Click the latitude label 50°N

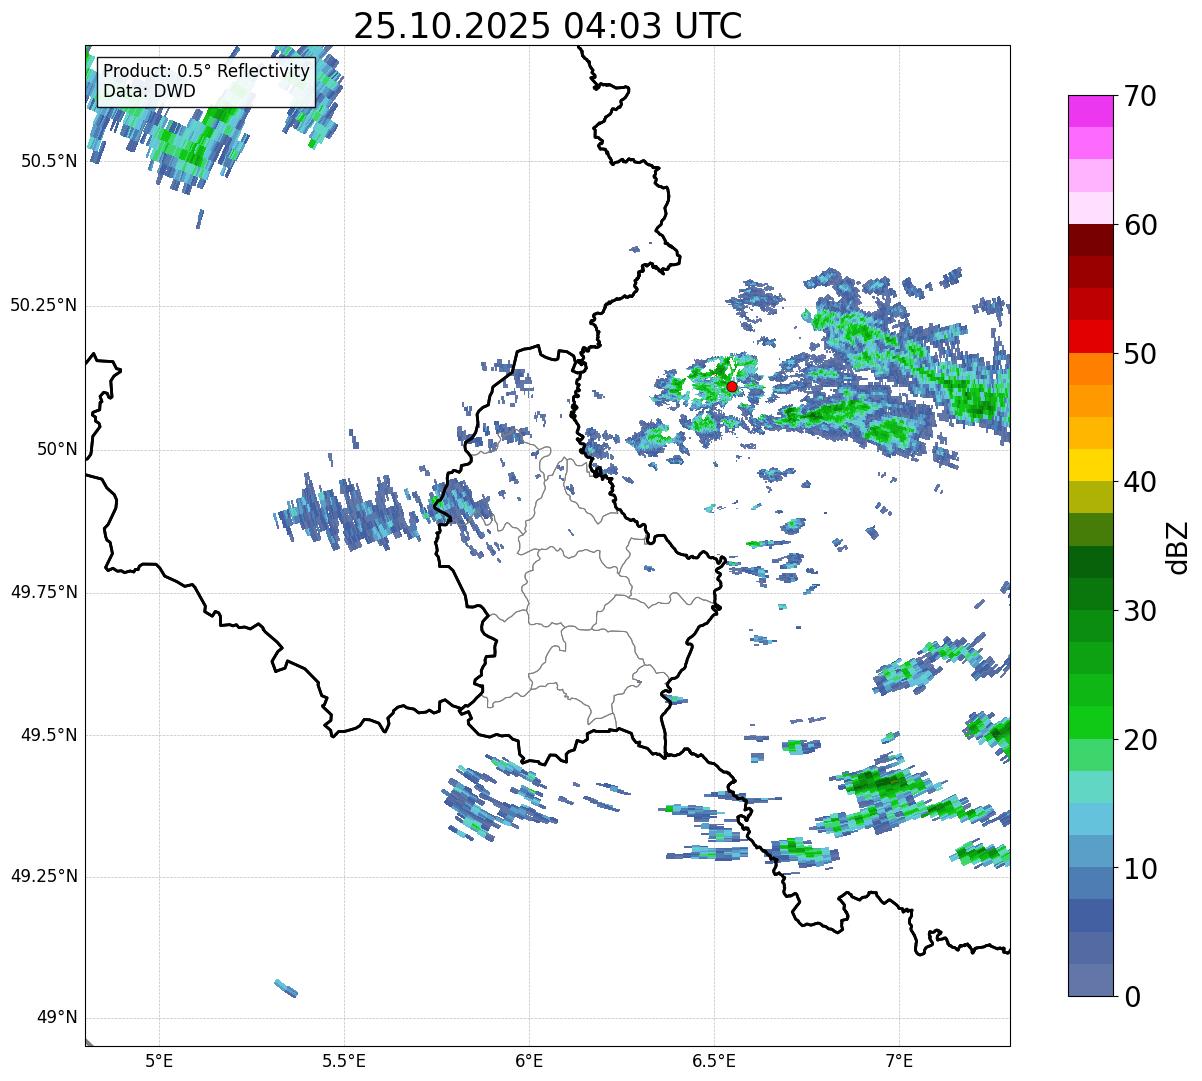point(58,449)
